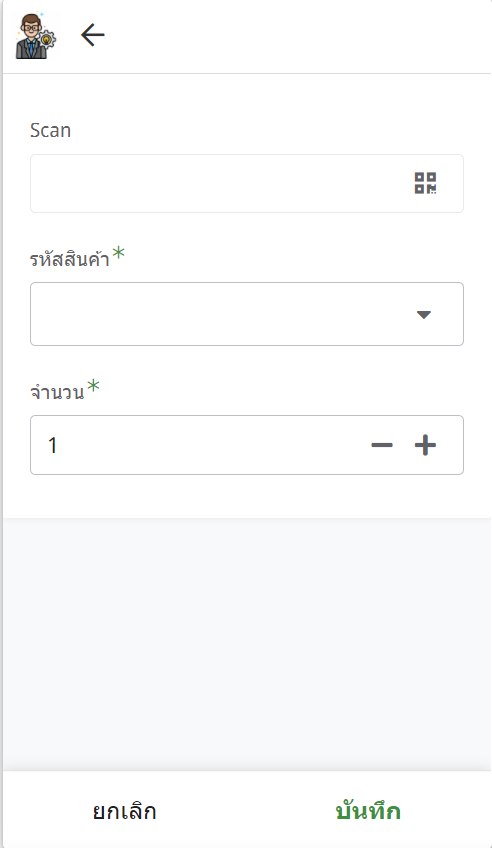Click the businessman avatar logo
Screen dimensions: 492x848
point(36,36)
